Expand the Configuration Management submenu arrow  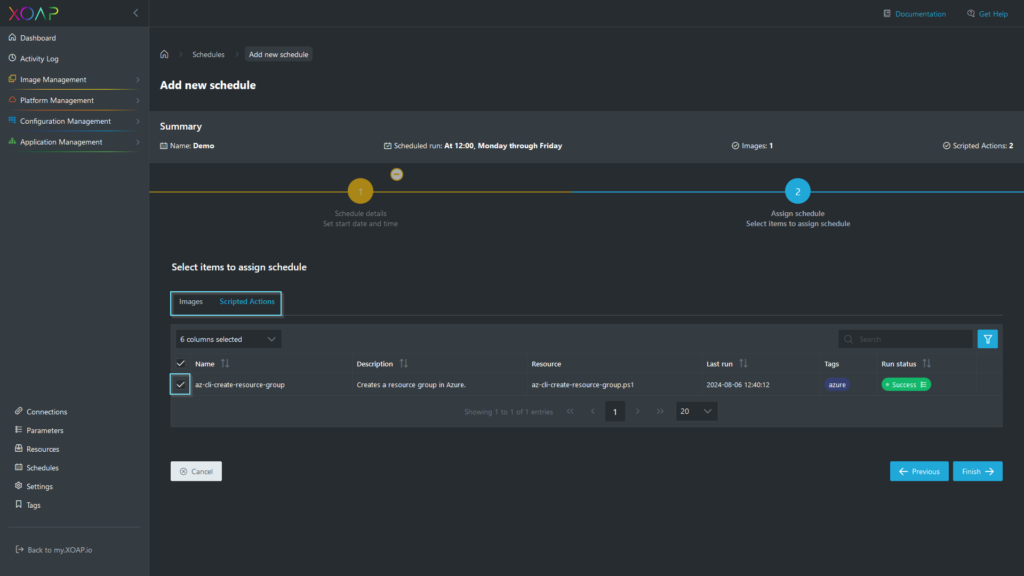[137, 121]
